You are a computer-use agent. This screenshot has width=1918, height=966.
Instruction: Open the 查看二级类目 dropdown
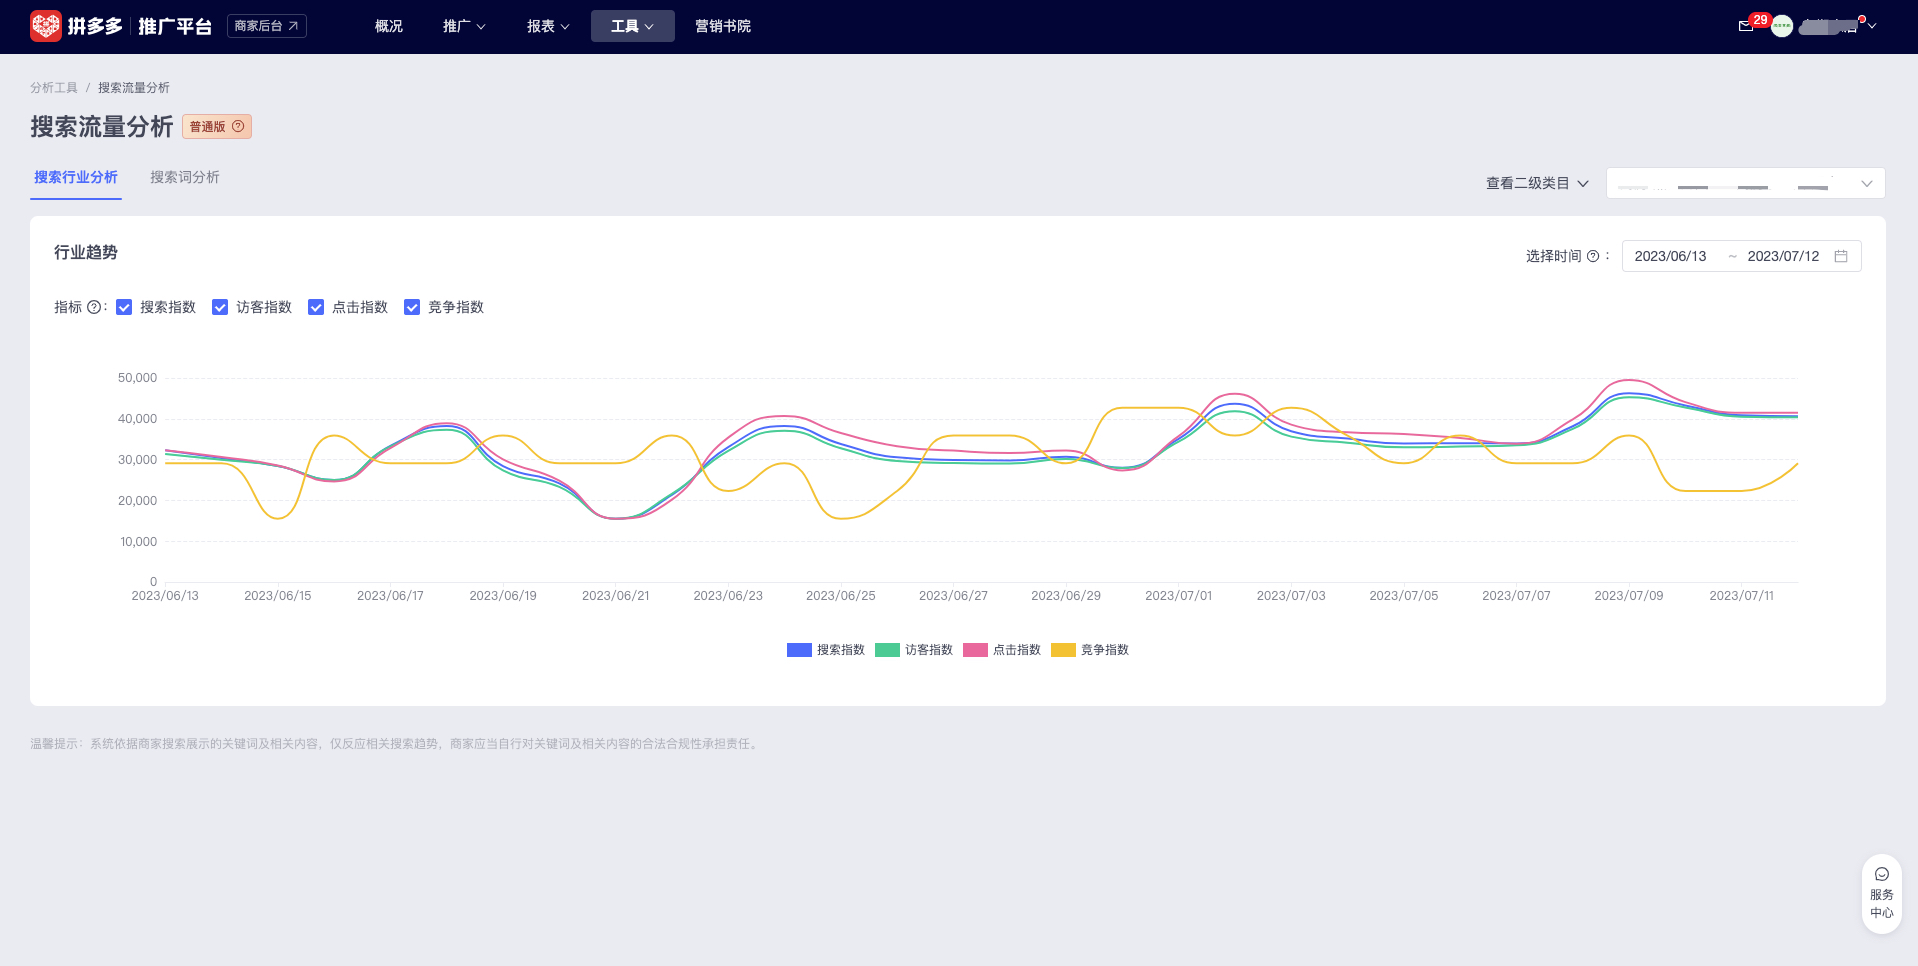click(x=1537, y=183)
